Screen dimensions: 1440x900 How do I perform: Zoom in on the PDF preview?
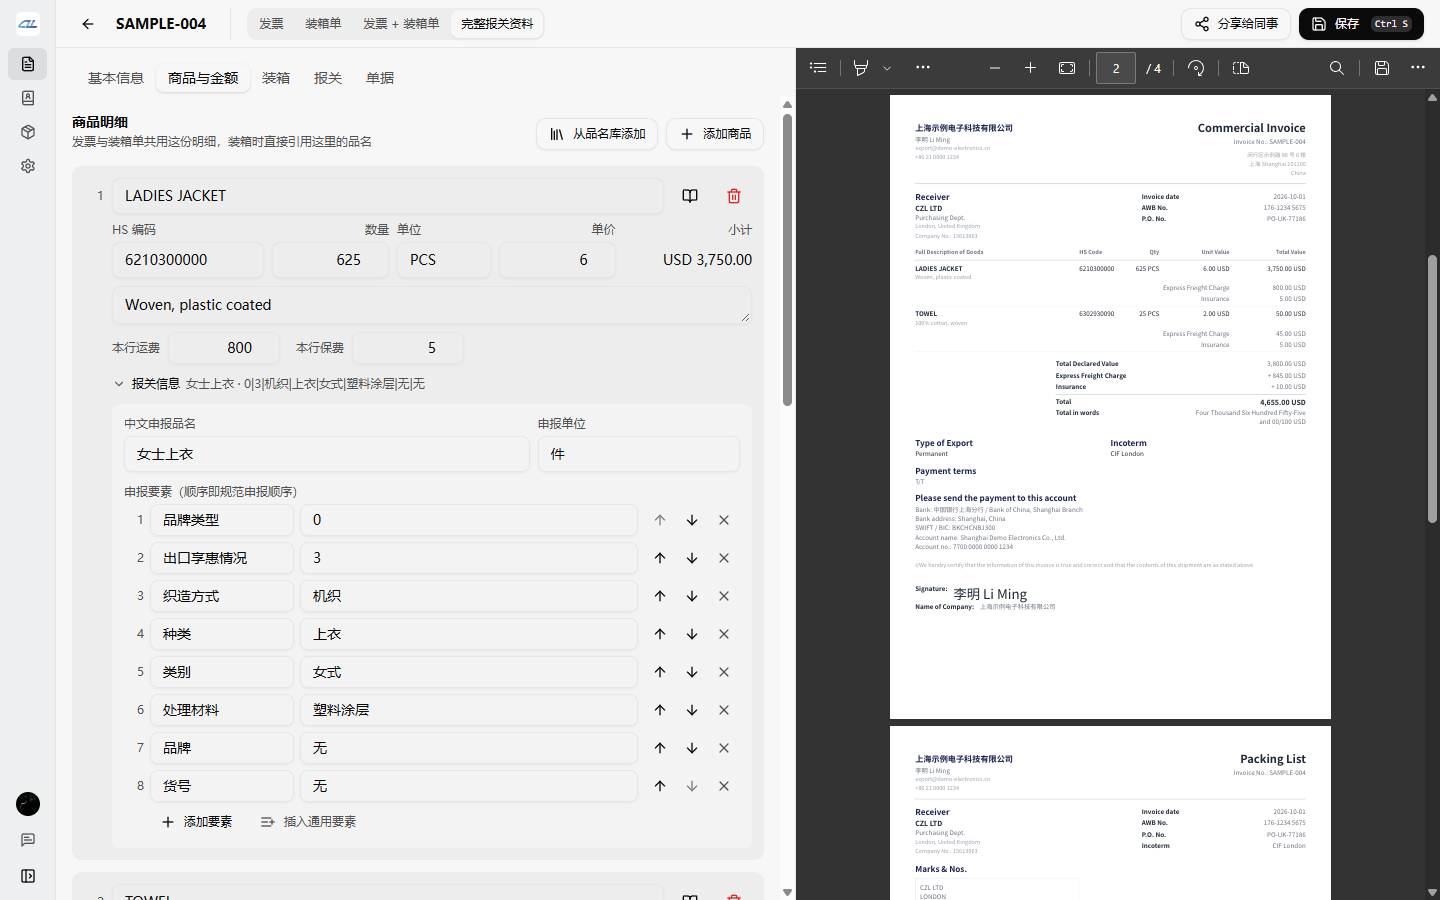click(1030, 68)
